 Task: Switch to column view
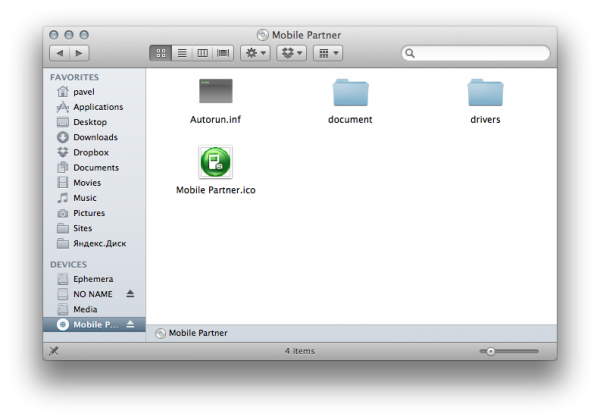202,53
